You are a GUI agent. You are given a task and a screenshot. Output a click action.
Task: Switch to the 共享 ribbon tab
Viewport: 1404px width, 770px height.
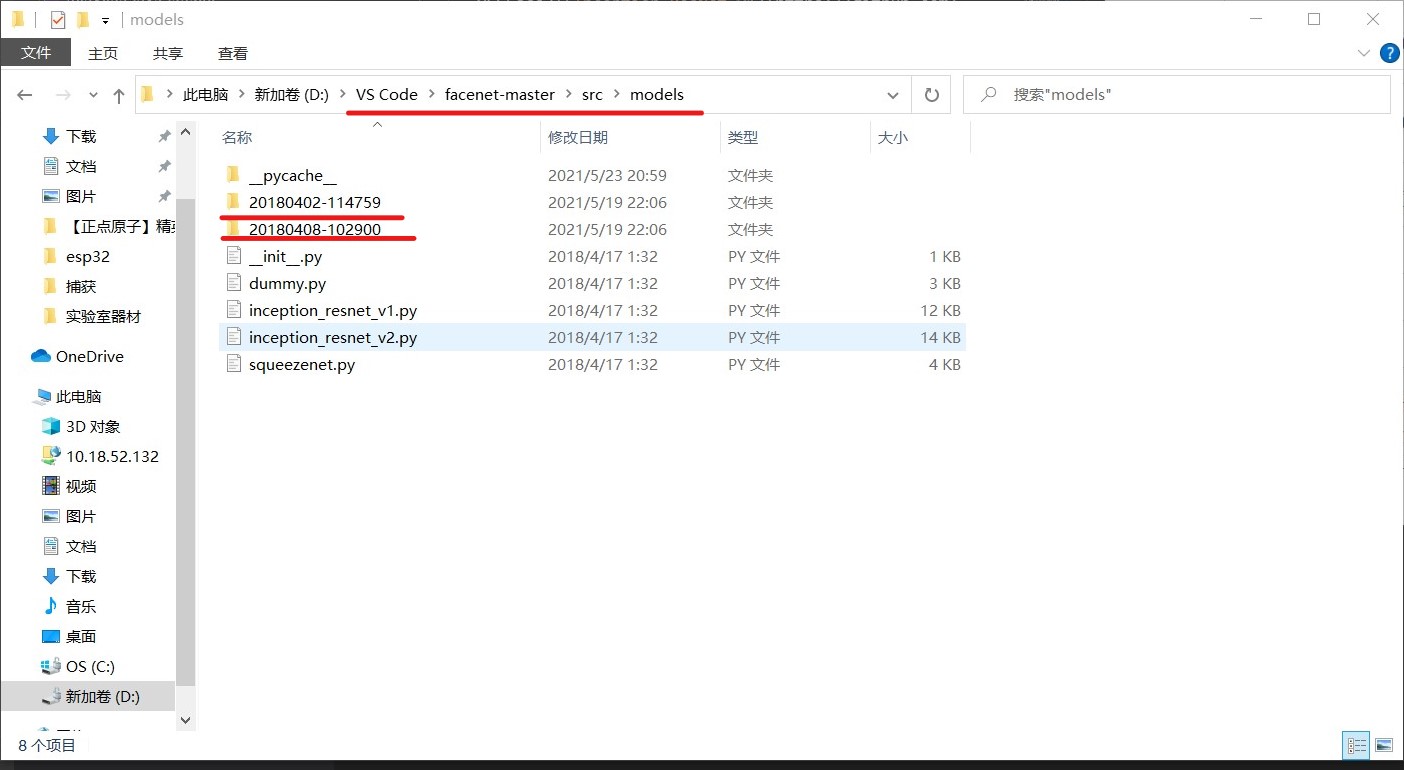pyautogui.click(x=168, y=53)
